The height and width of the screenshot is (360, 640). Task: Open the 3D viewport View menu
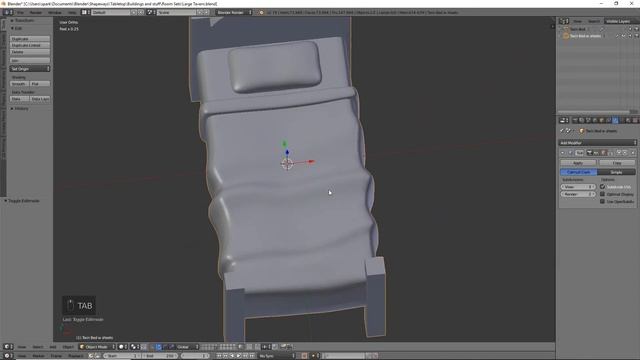22,347
